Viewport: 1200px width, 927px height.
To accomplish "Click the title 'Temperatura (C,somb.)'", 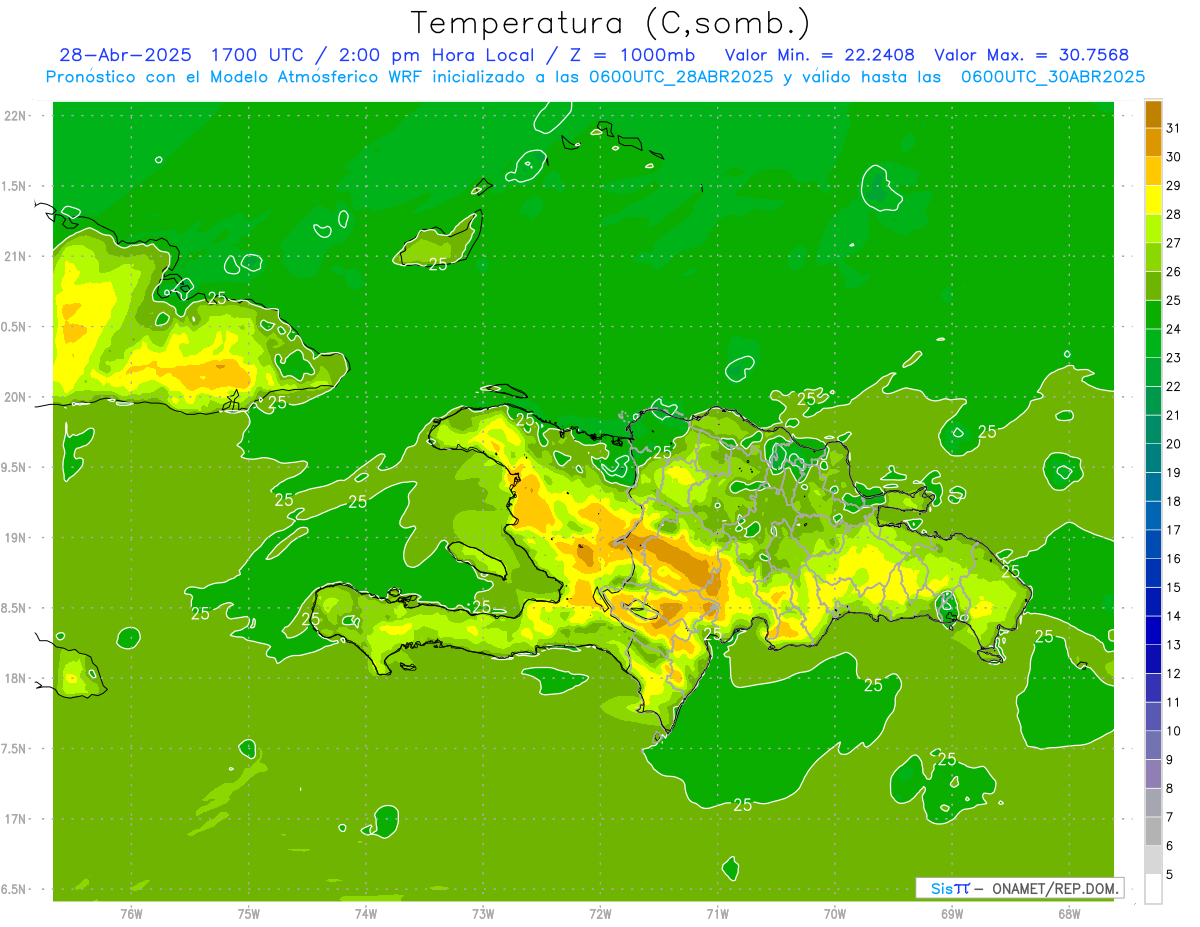I will [610, 23].
